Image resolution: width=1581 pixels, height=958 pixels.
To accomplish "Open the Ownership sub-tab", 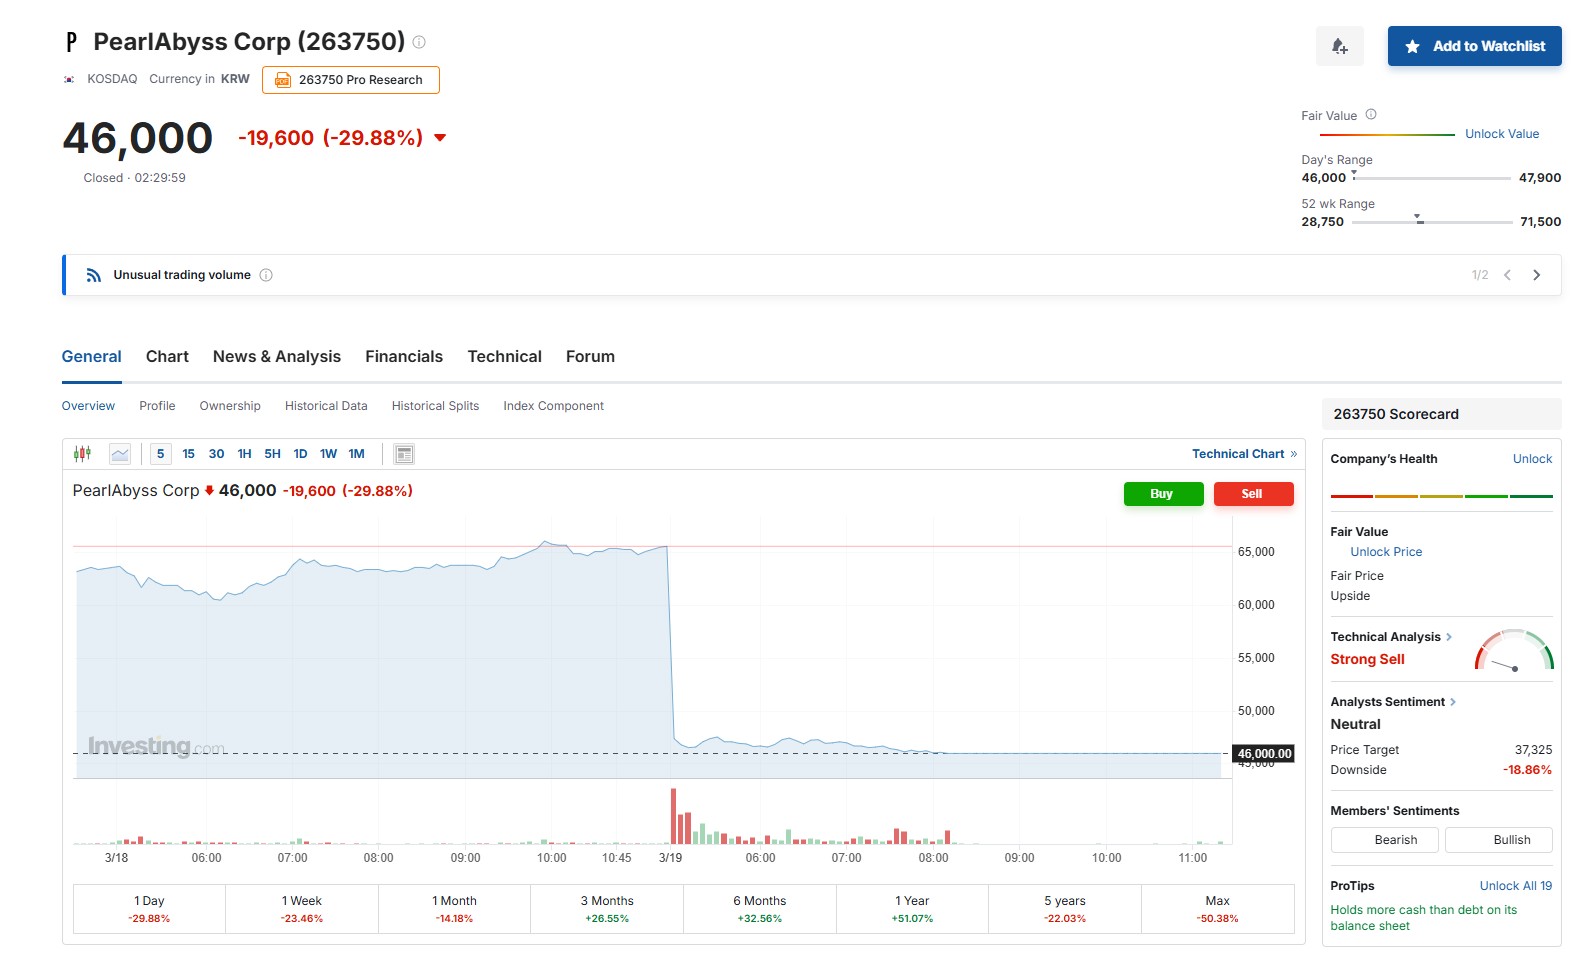I will (230, 406).
